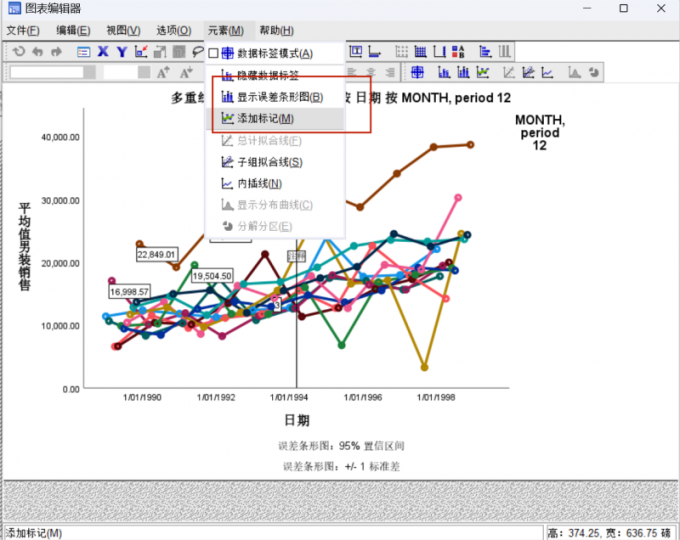Screen dimensions: 680x540
Task: Select the 1/01/1996 X axis tick label
Action: (363, 397)
